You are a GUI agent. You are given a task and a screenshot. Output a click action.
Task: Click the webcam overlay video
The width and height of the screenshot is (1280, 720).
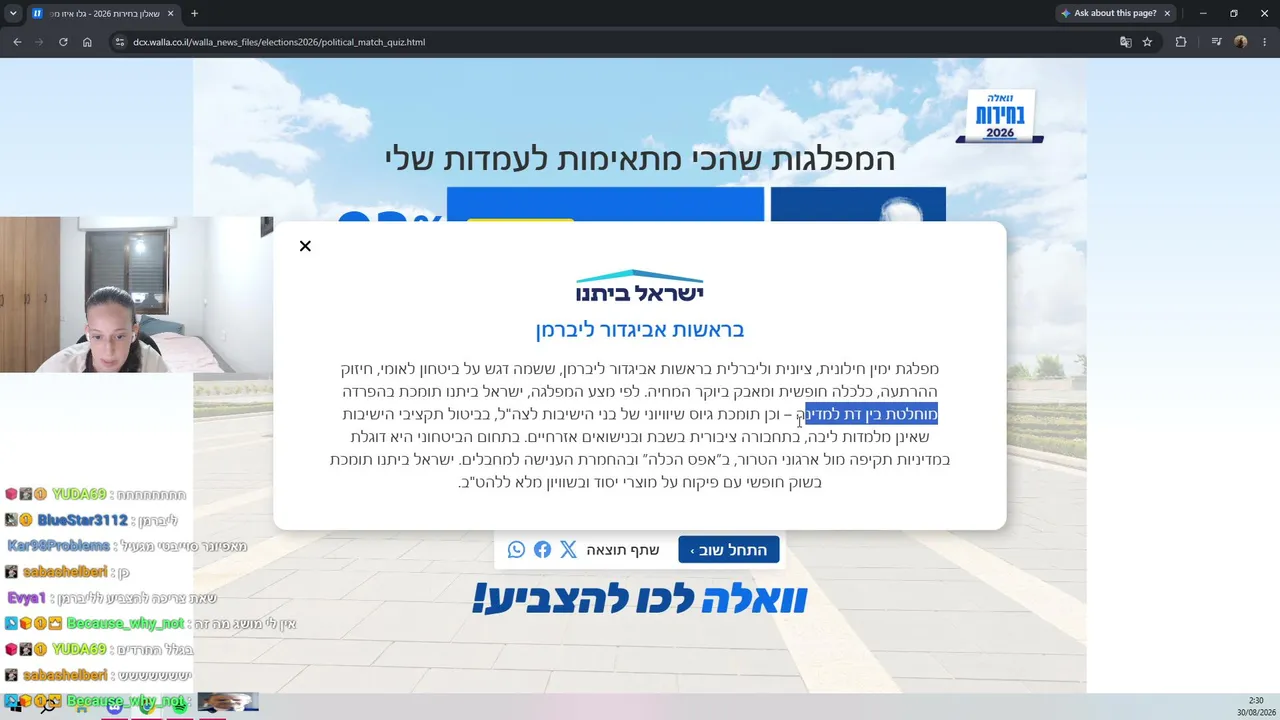point(136,294)
